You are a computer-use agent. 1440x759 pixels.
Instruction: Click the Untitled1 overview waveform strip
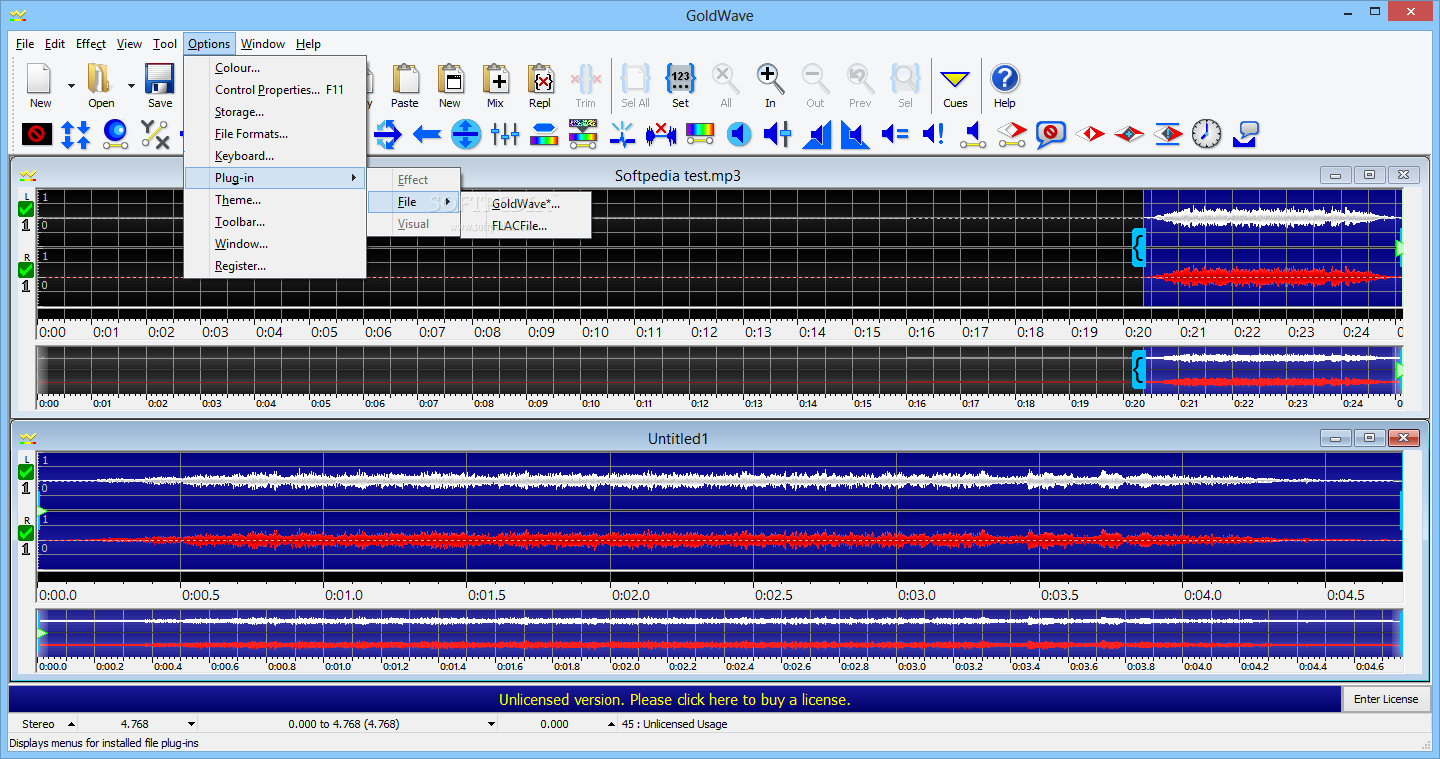click(x=720, y=633)
